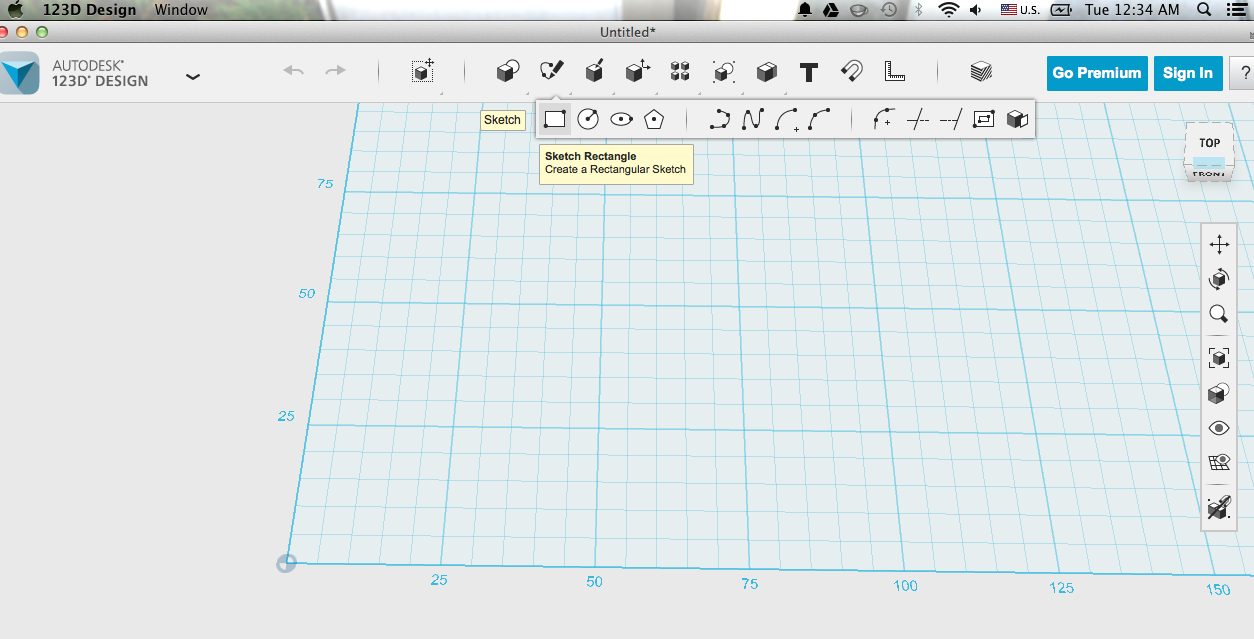Open the Primitives dropdown
The image size is (1254, 639).
tap(508, 72)
